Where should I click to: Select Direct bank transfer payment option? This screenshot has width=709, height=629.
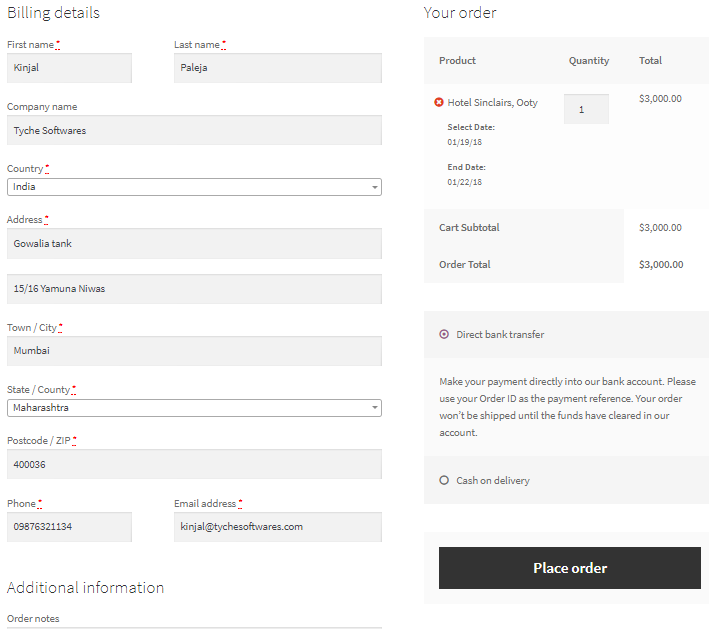(444, 334)
